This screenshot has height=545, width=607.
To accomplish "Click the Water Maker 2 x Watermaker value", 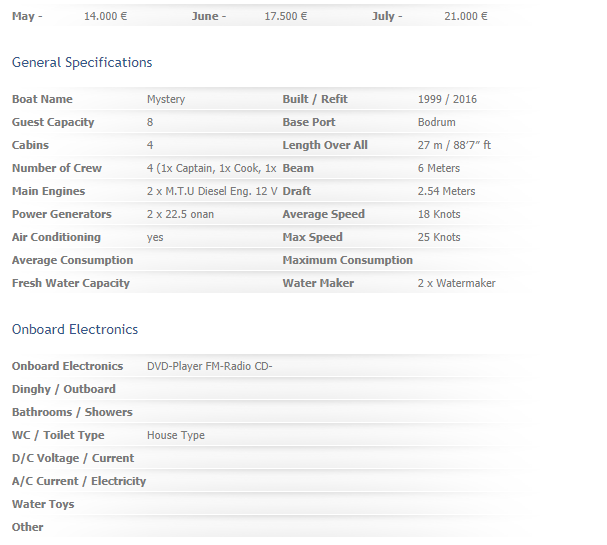I will [x=456, y=283].
